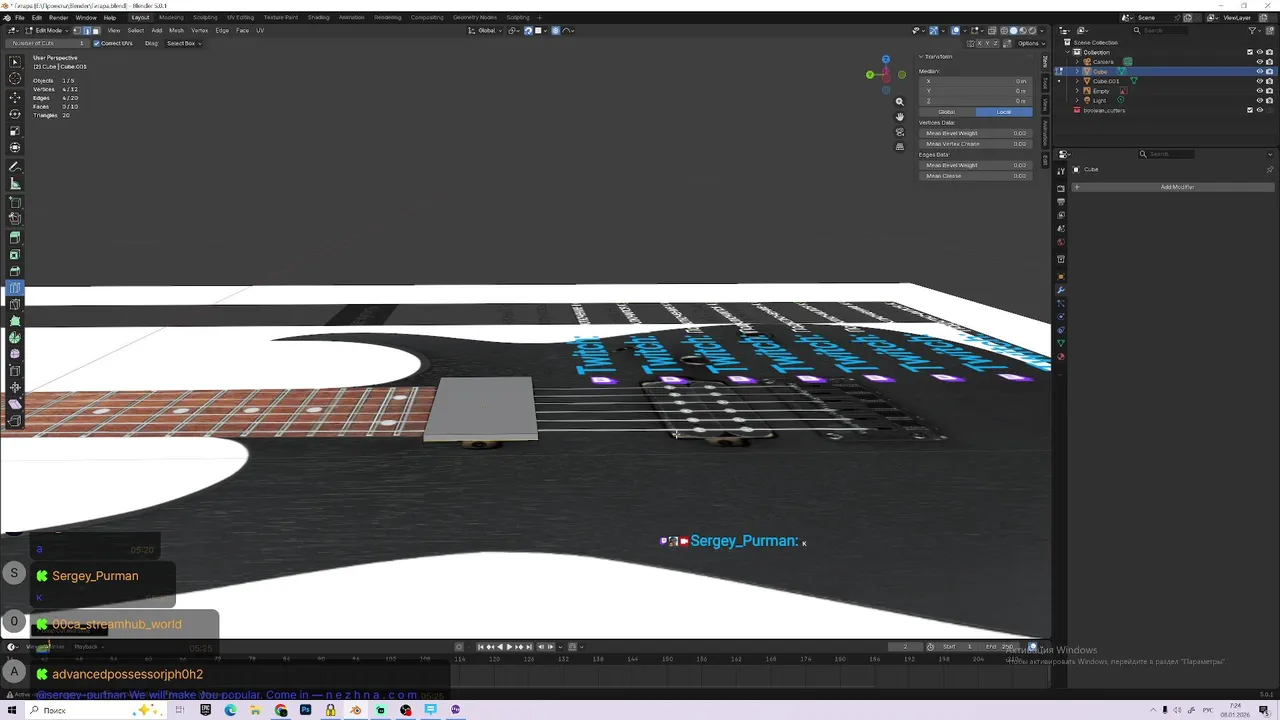Switch to the UV Editing workspace tab

240,17
